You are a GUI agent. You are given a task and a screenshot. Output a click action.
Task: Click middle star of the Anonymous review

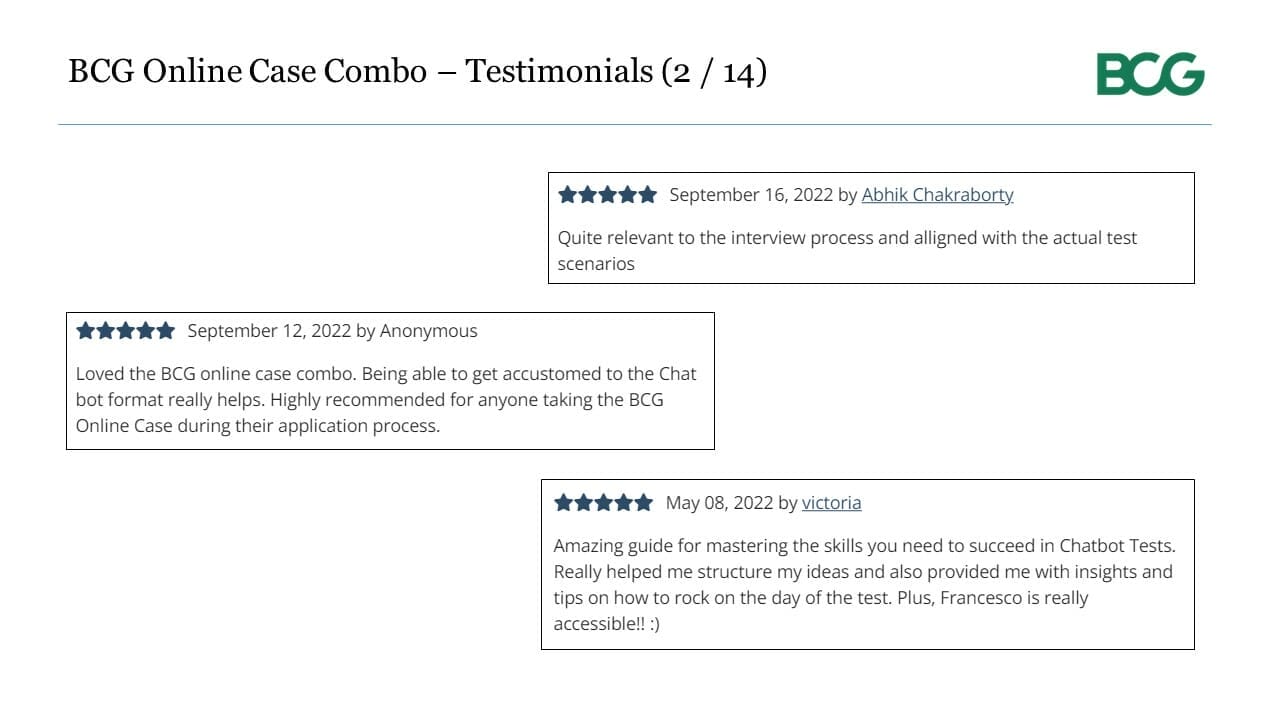(x=125, y=331)
